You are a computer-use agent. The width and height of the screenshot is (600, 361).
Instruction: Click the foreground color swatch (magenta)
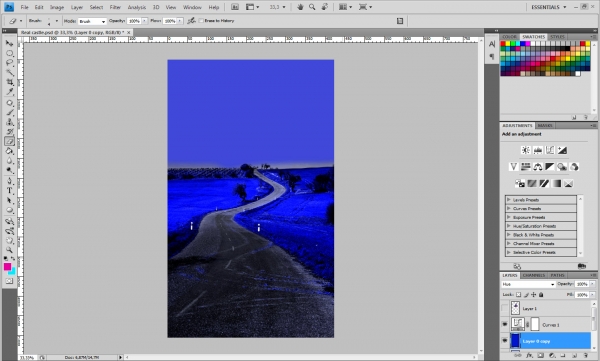[x=7, y=266]
